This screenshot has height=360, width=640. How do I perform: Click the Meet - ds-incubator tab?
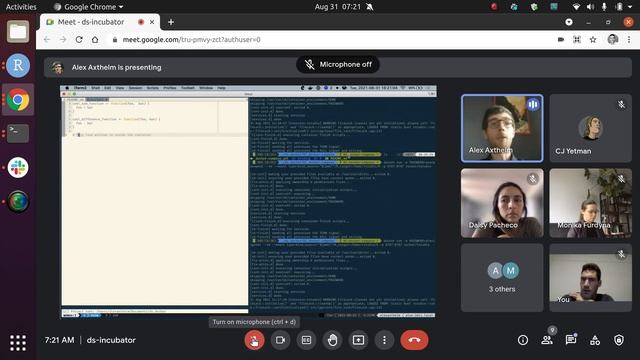click(100, 22)
